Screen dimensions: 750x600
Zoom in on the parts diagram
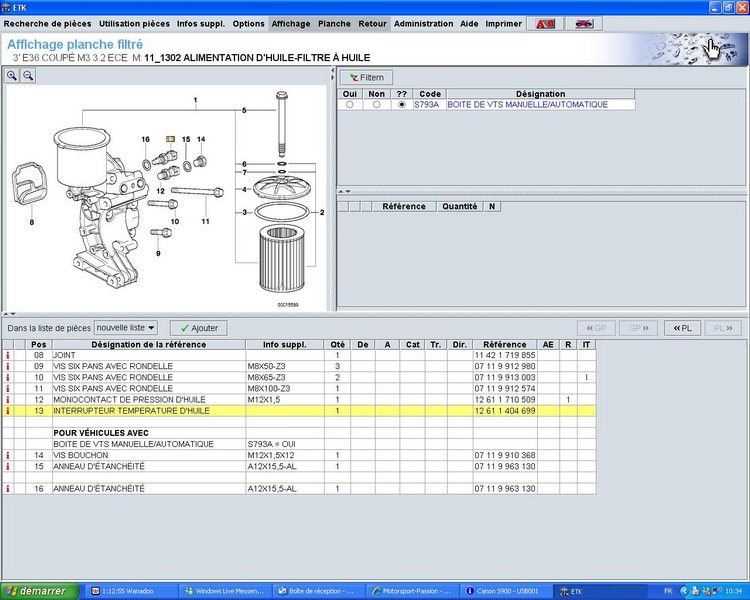tap(12, 76)
